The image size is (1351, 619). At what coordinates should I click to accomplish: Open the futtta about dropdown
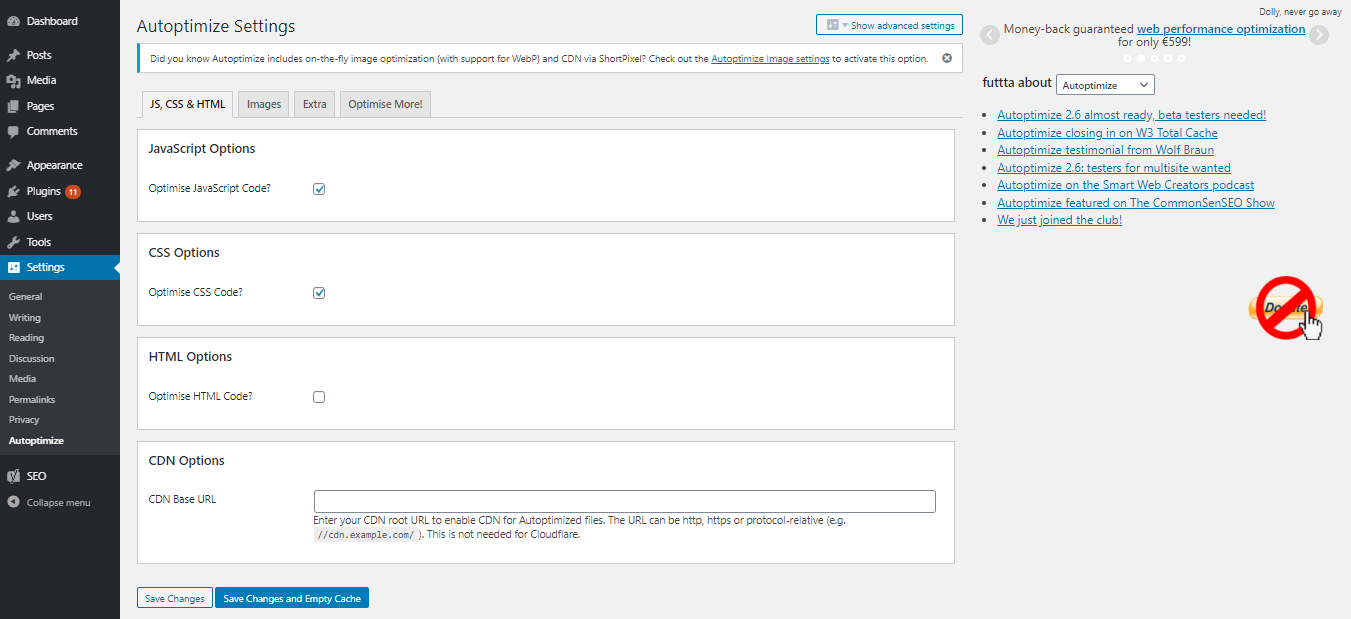1105,84
